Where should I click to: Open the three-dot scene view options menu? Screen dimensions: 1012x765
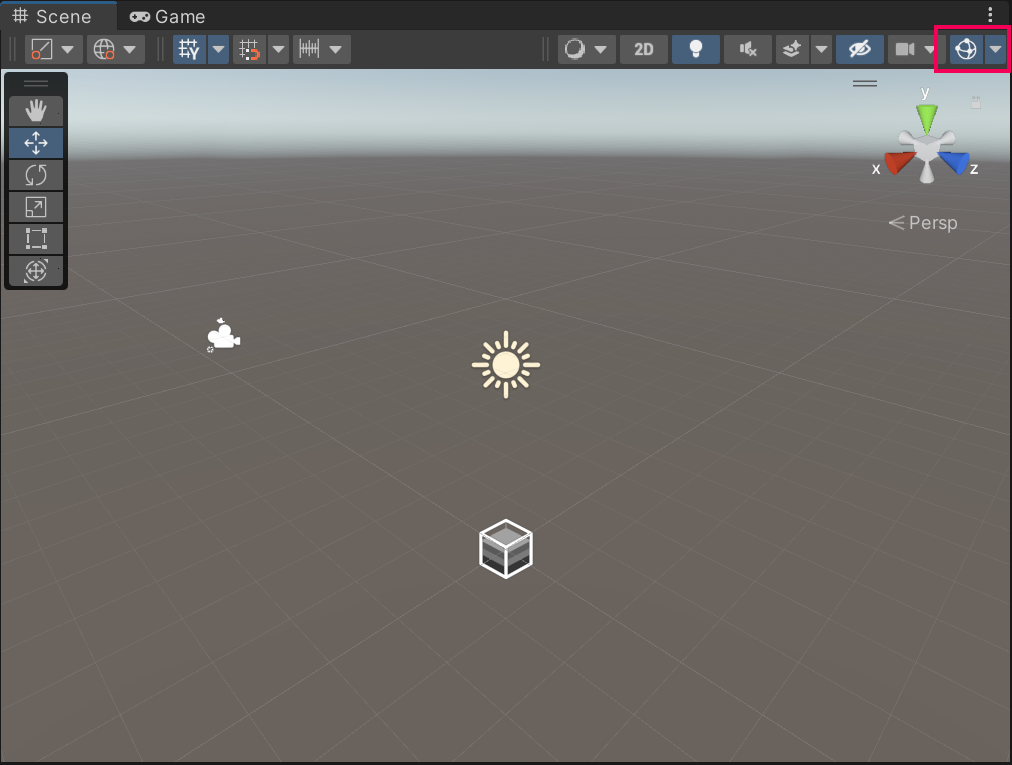click(x=990, y=15)
